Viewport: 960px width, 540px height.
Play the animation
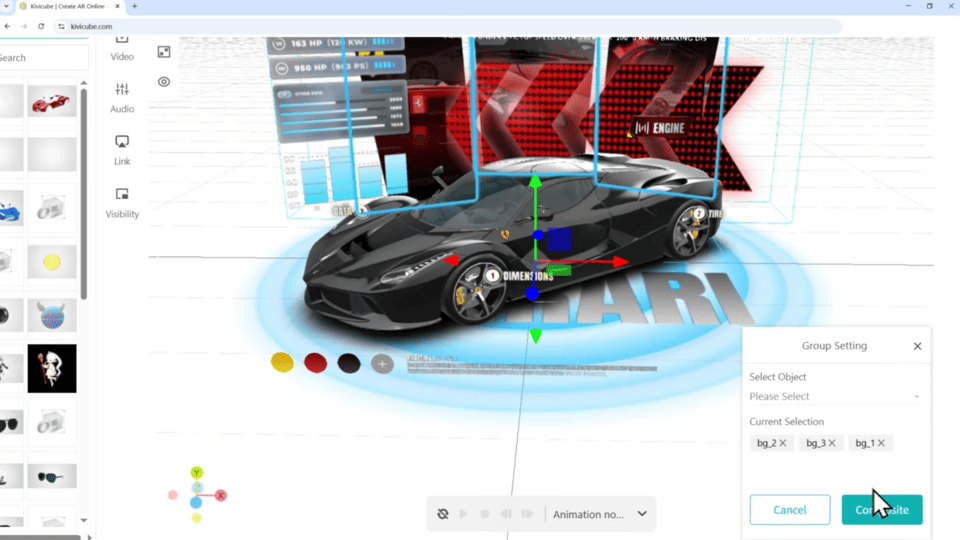[463, 514]
